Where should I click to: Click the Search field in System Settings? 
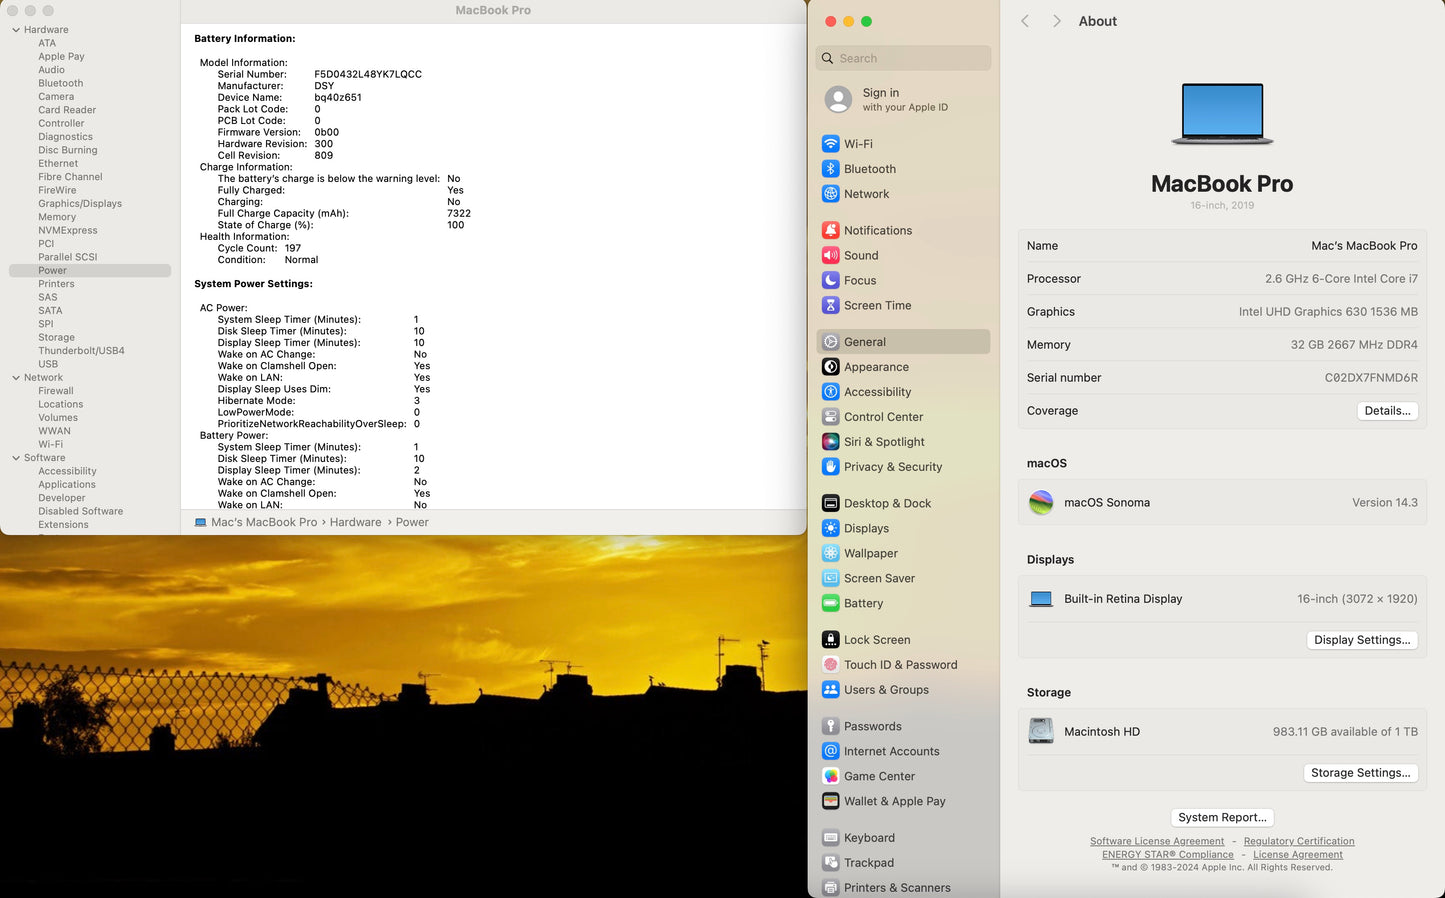[903, 58]
